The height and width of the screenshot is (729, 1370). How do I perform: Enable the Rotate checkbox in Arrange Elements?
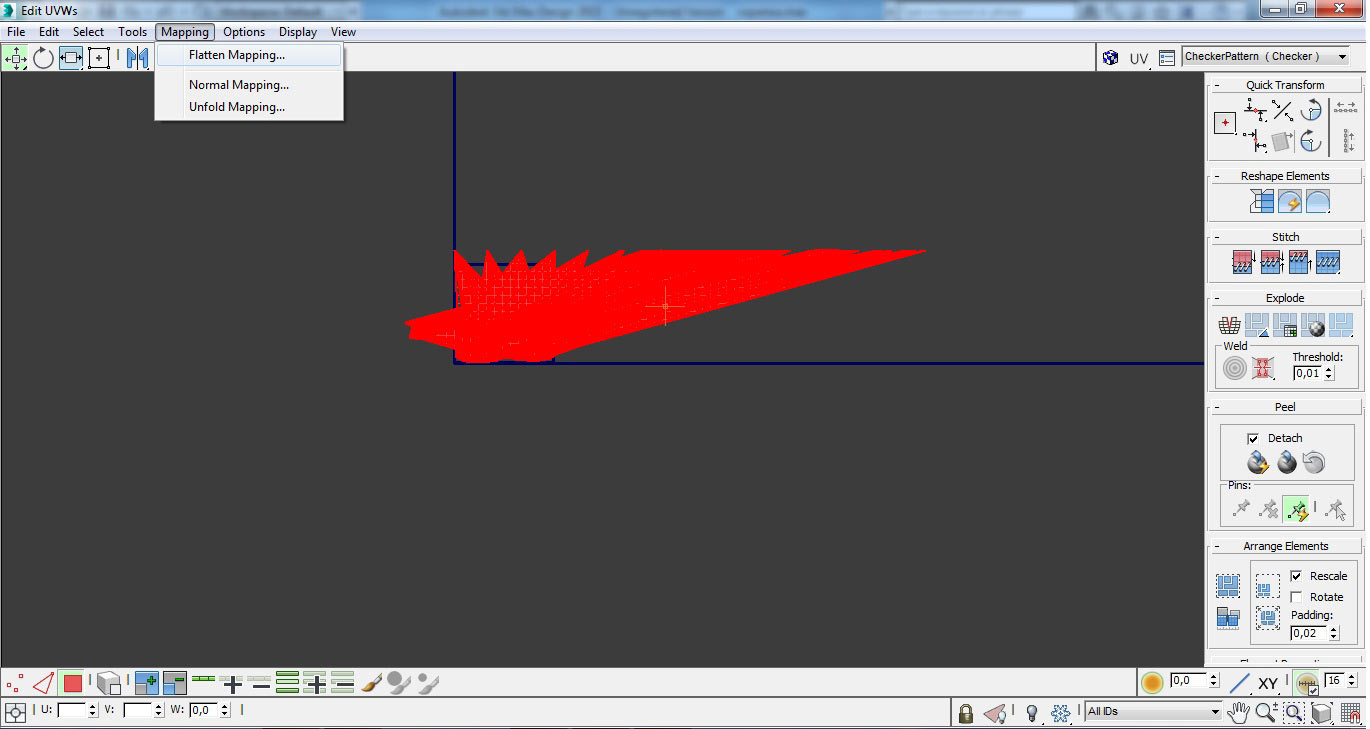(x=1296, y=597)
